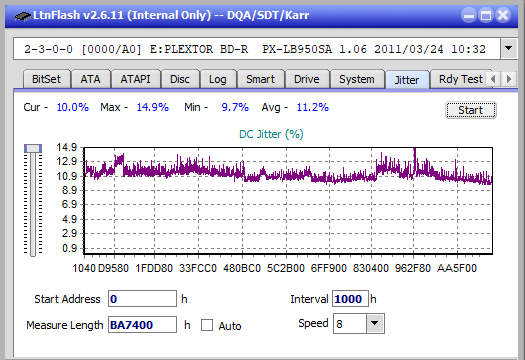Start the jitter measurement
The width and height of the screenshot is (525, 360).
click(x=471, y=110)
